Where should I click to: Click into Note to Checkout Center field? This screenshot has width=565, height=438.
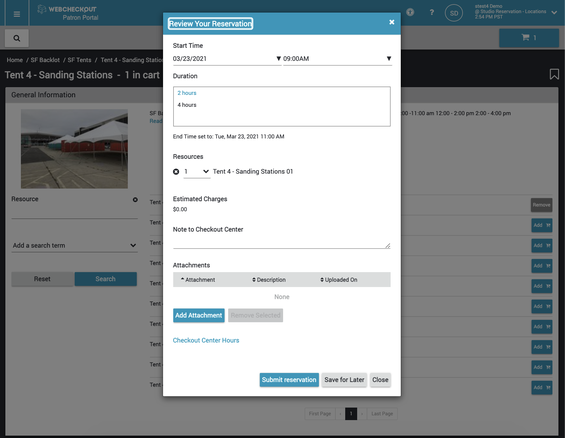click(281, 242)
